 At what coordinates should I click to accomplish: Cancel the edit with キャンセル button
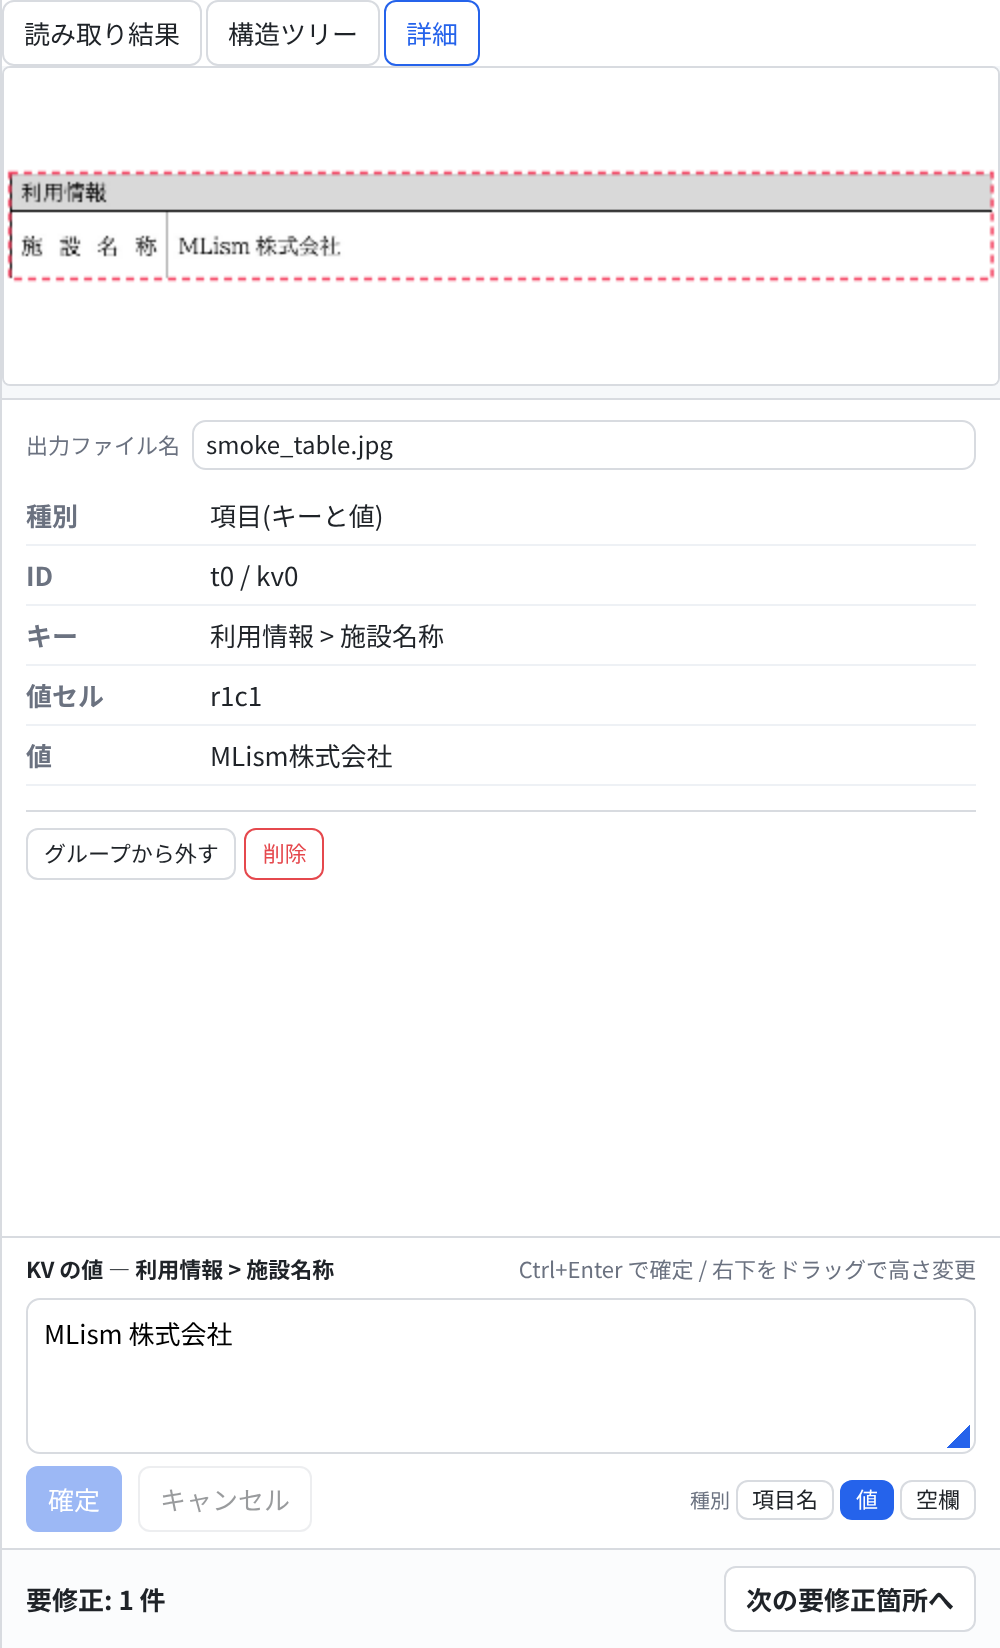tap(225, 1499)
